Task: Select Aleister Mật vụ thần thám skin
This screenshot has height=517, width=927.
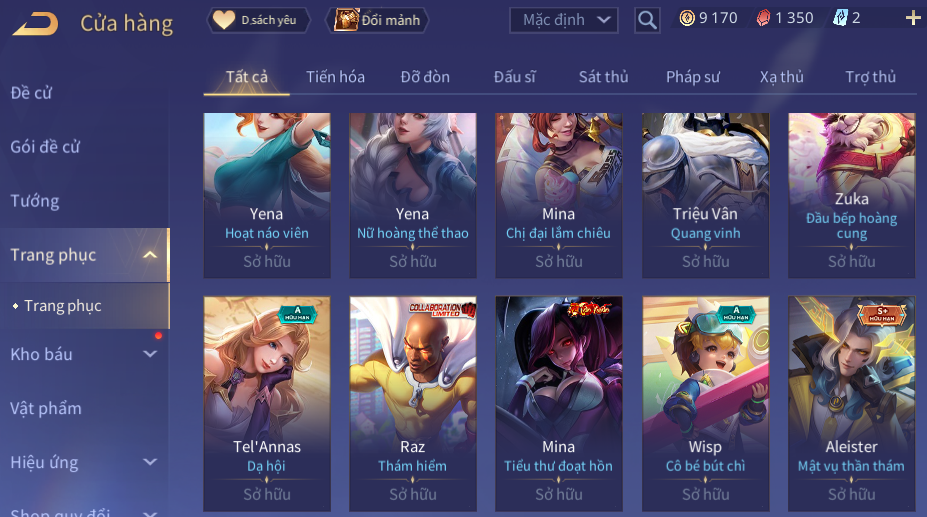Action: [851, 403]
